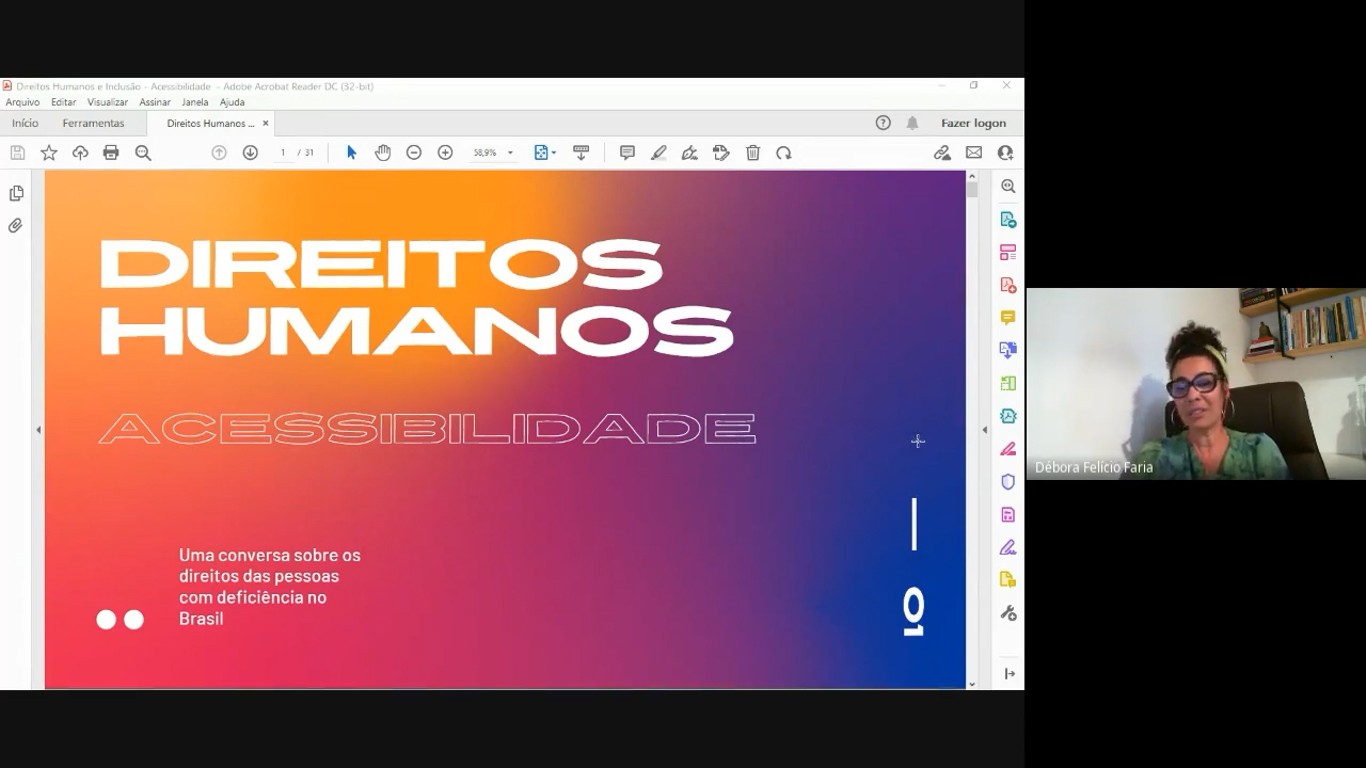The width and height of the screenshot is (1366, 768).
Task: Zoom in with the plus button
Action: pos(445,153)
